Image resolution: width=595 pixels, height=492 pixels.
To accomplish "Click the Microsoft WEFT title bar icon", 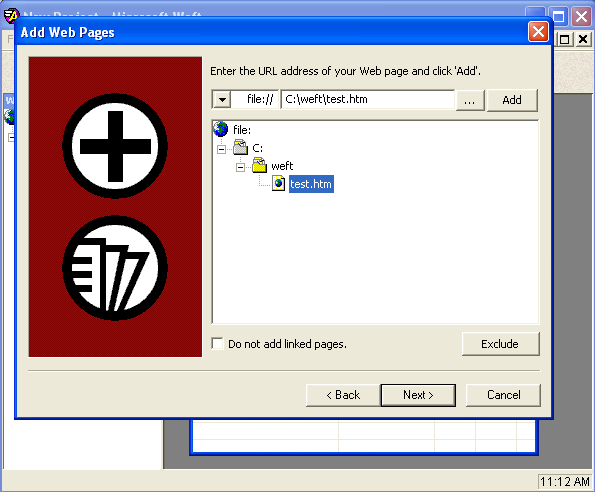I will tap(11, 16).
